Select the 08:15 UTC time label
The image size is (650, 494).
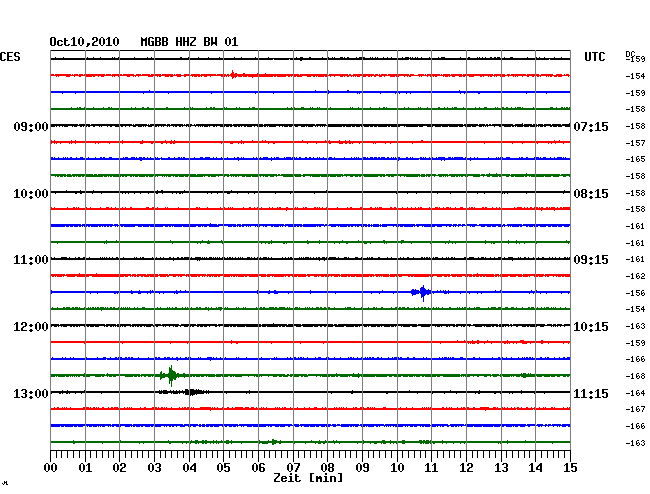[591, 194]
